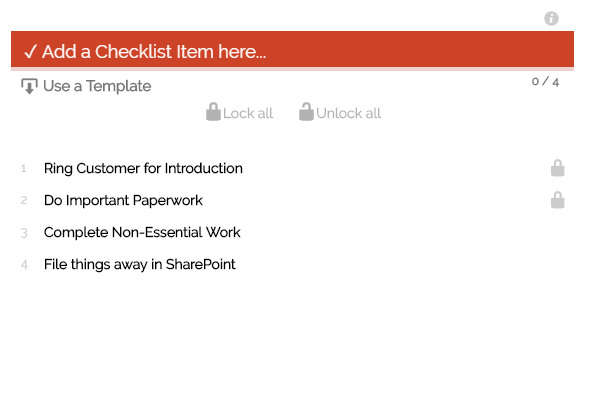Click the Unlock all text button
The image size is (590, 398).
pos(348,113)
